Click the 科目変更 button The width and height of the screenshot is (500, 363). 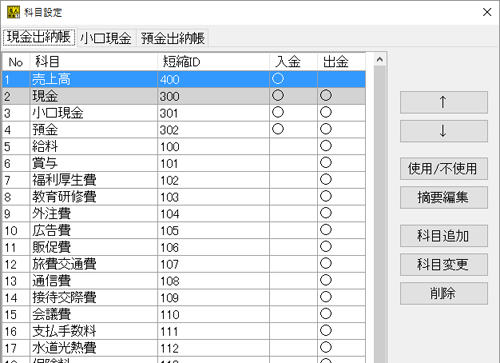[x=444, y=265]
